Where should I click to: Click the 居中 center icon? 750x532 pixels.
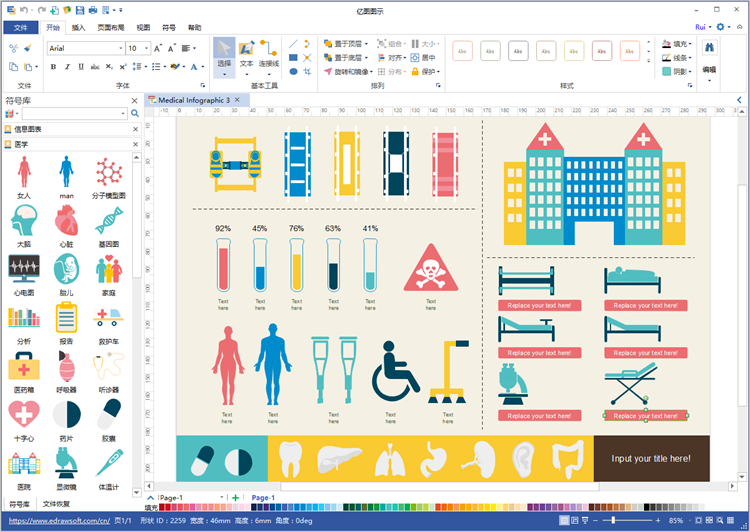423,58
